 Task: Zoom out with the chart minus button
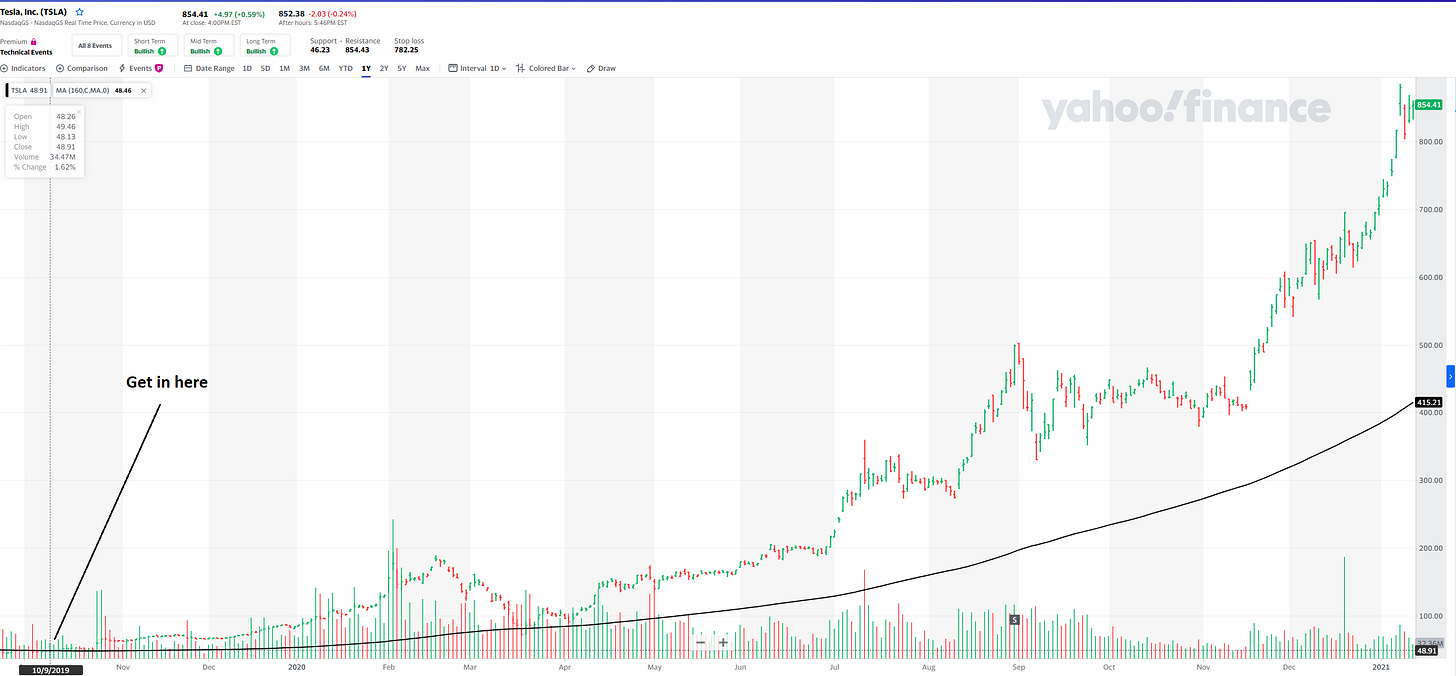[700, 642]
